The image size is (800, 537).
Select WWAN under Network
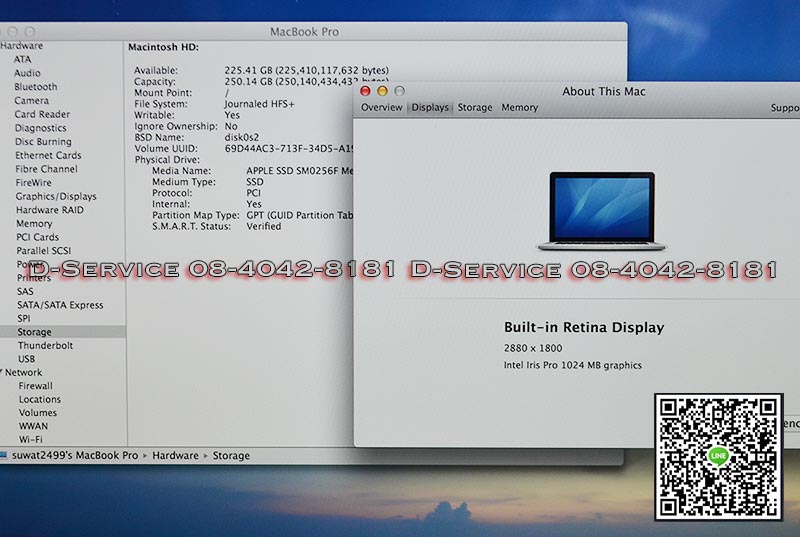pyautogui.click(x=33, y=426)
